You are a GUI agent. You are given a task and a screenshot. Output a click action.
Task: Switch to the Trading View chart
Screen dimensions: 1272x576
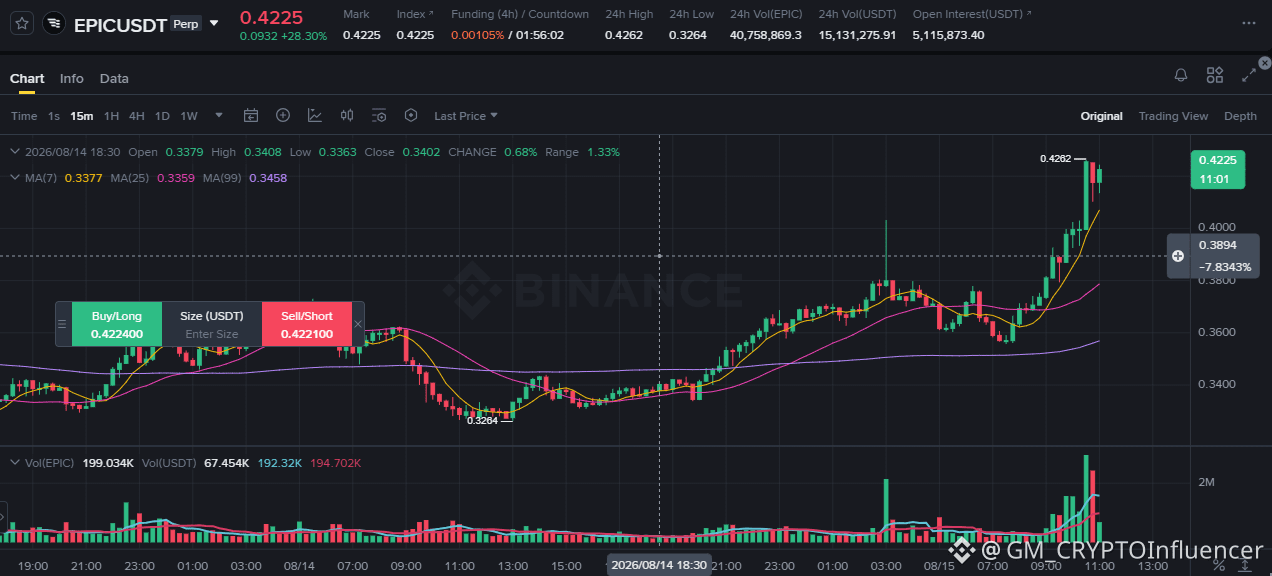[1173, 116]
